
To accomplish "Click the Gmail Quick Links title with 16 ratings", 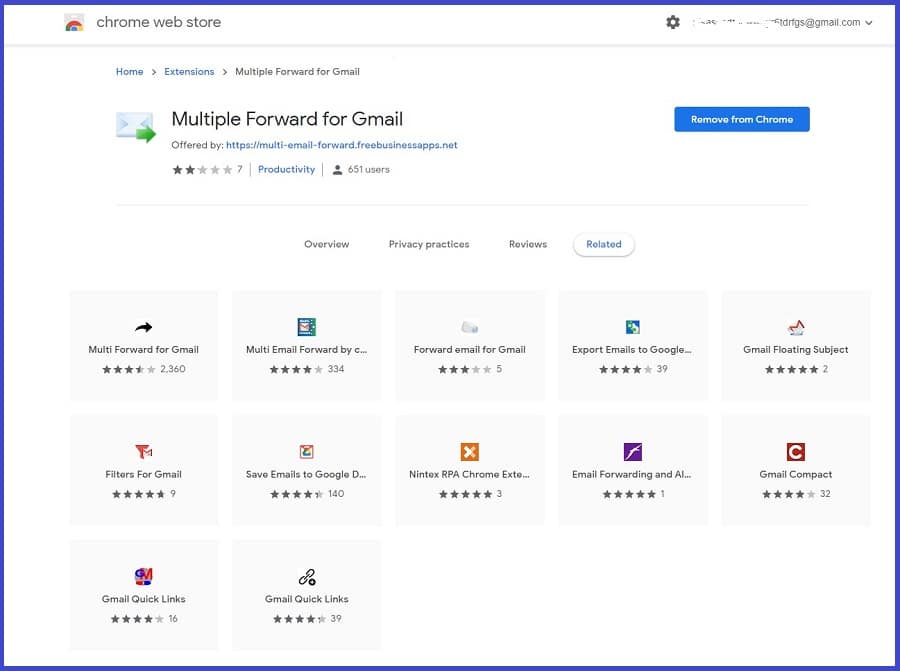I will (x=143, y=599).
